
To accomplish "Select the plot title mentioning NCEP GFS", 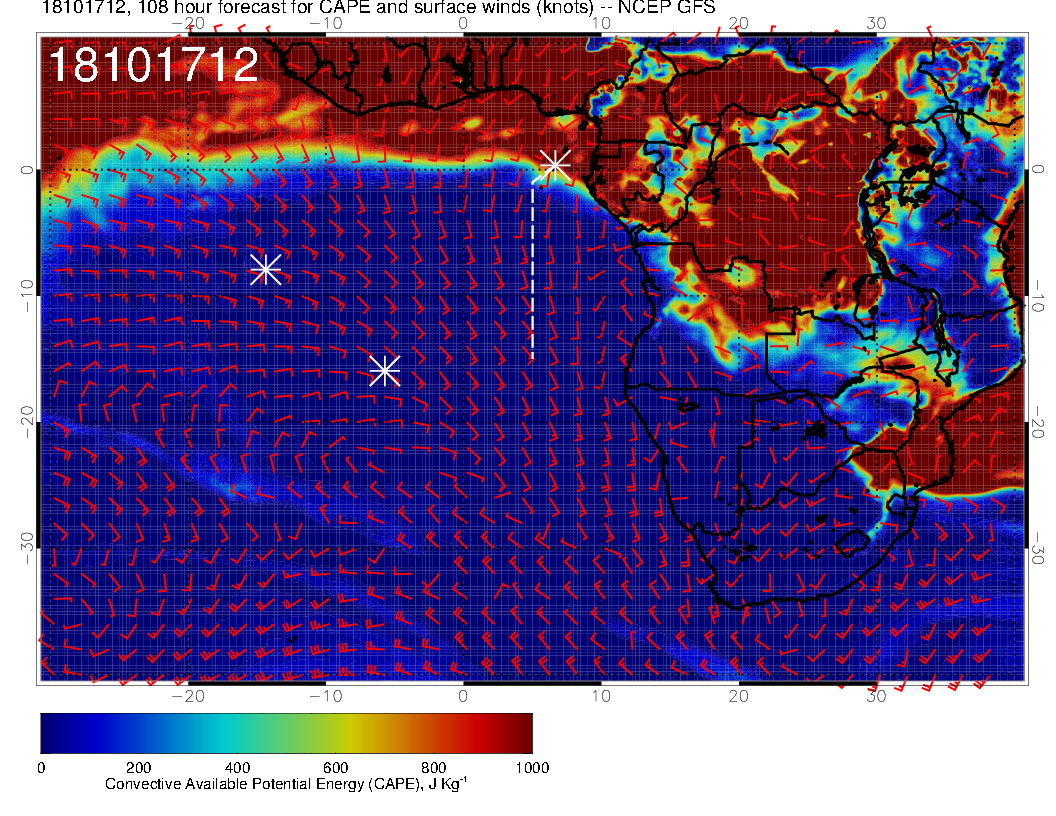I will pos(378,7).
